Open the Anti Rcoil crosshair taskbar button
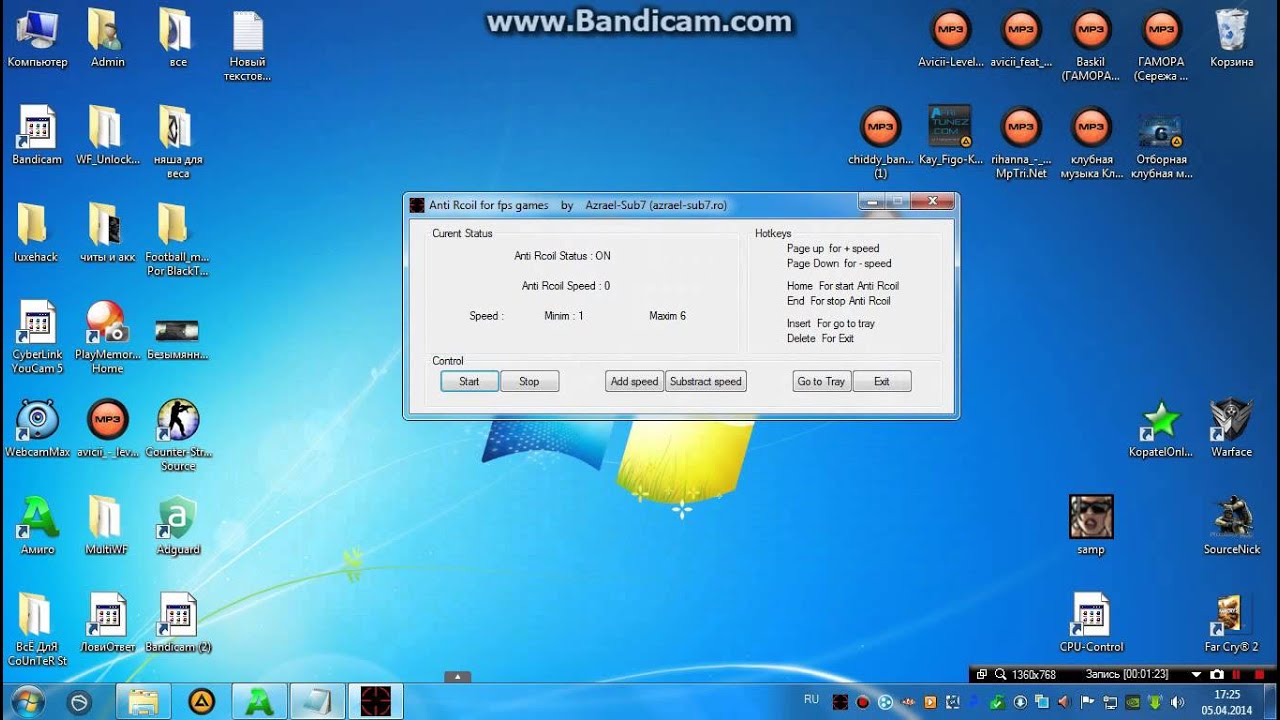1280x720 pixels. (376, 702)
